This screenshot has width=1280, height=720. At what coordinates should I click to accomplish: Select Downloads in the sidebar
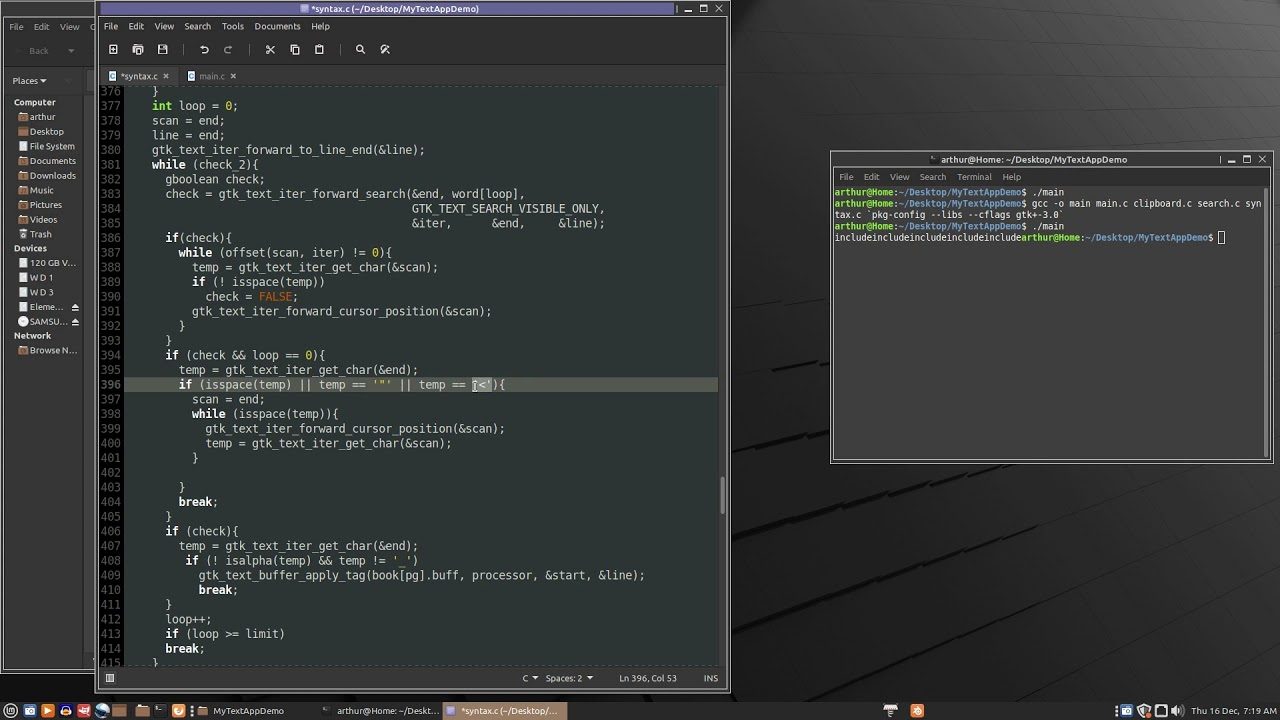(x=46, y=175)
